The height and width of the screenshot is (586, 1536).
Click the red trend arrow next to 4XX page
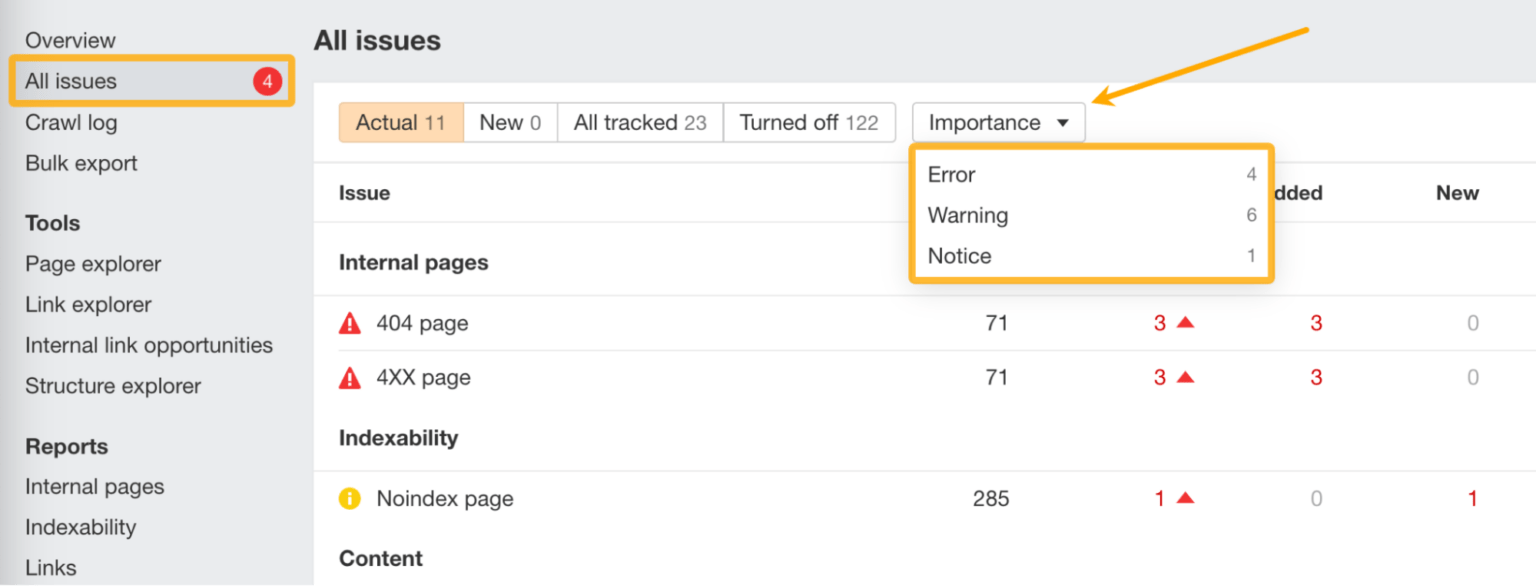pos(1184,377)
